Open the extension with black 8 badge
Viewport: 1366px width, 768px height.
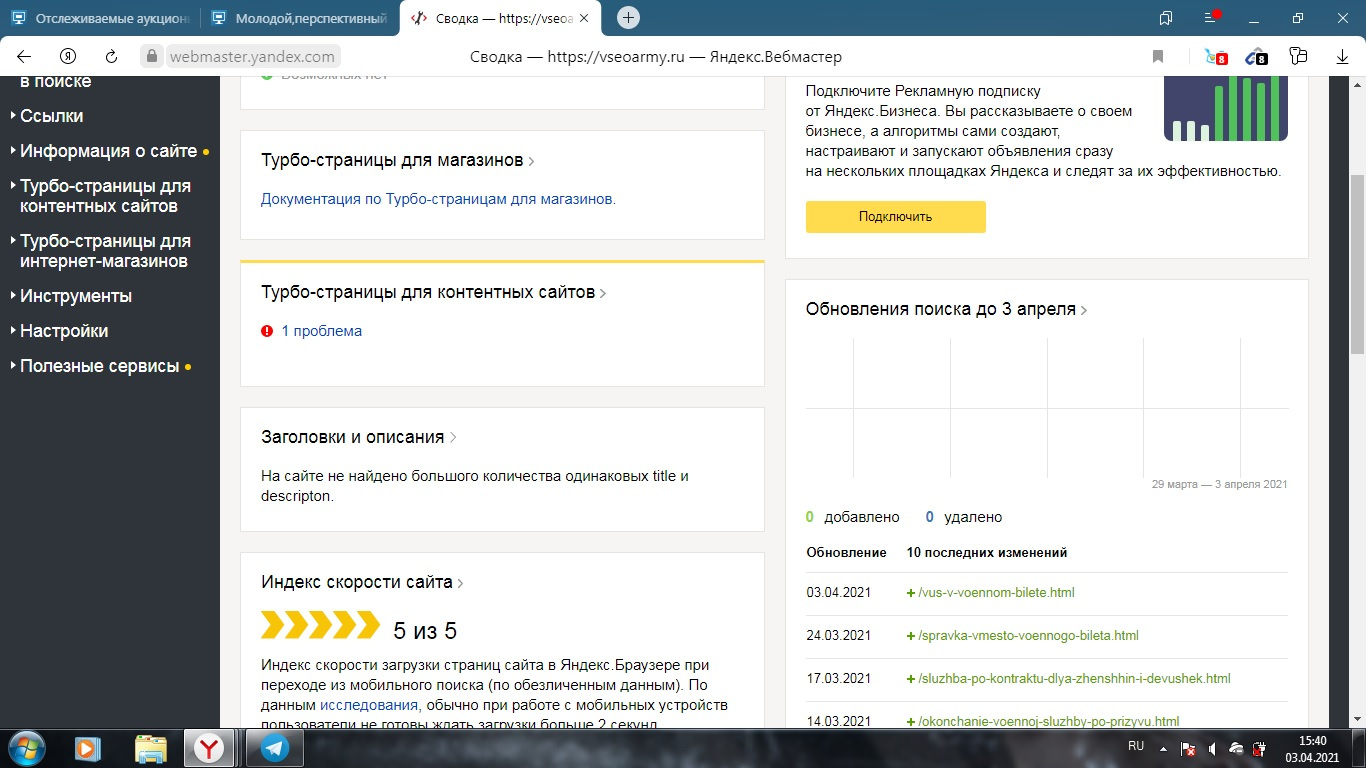pyautogui.click(x=1257, y=57)
